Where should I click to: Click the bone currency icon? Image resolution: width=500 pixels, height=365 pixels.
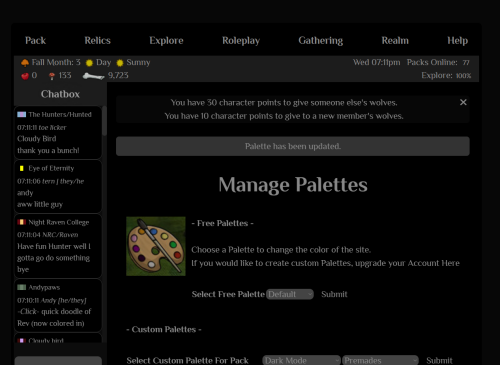click(94, 76)
